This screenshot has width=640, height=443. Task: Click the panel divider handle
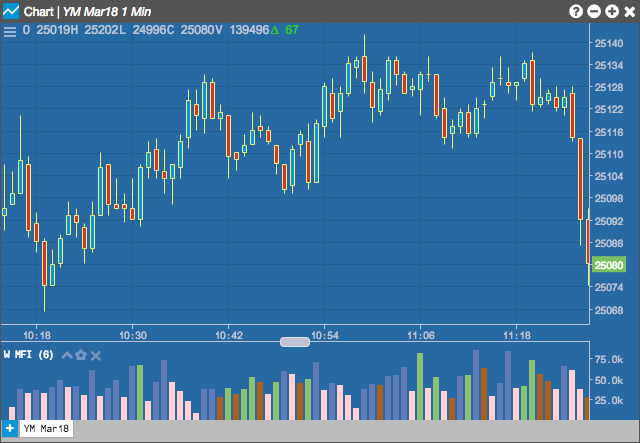click(295, 342)
